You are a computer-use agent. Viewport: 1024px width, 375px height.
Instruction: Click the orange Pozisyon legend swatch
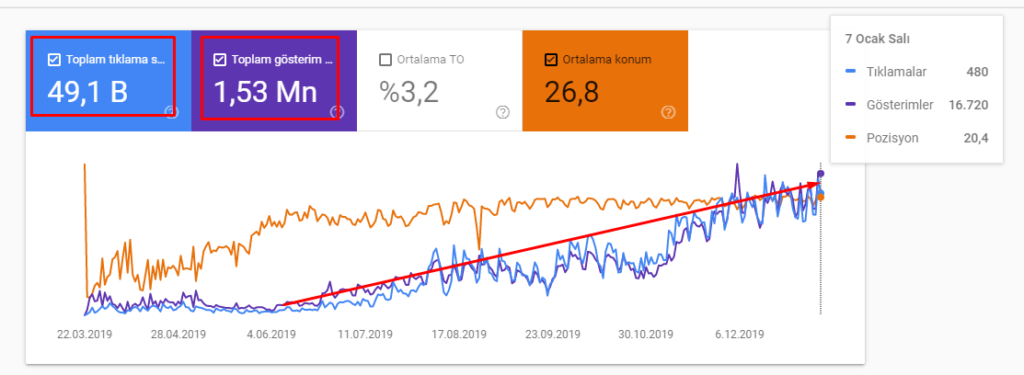(850, 138)
